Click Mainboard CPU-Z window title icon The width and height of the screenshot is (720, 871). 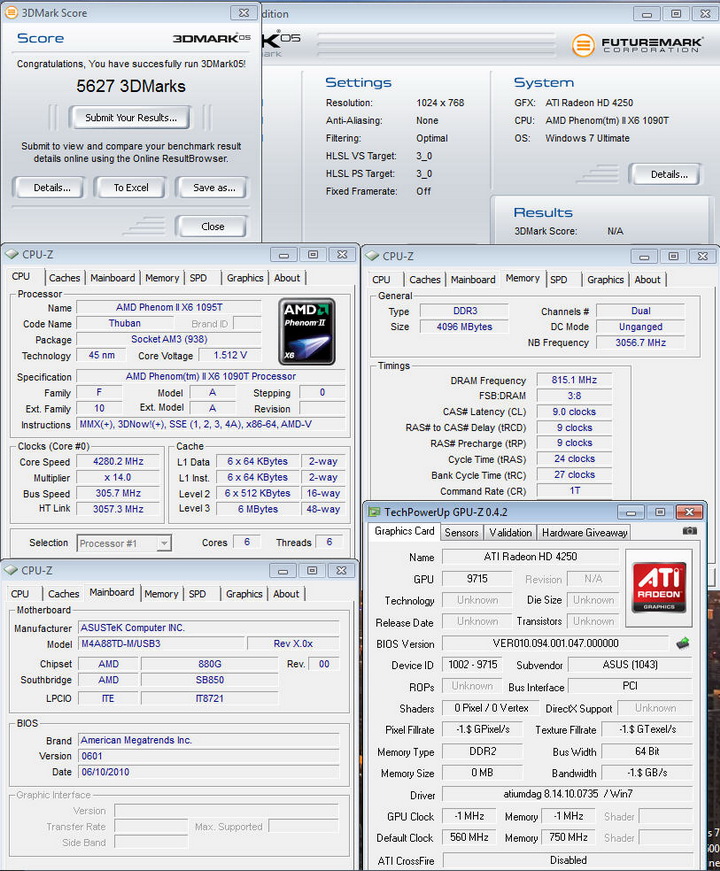(11, 570)
